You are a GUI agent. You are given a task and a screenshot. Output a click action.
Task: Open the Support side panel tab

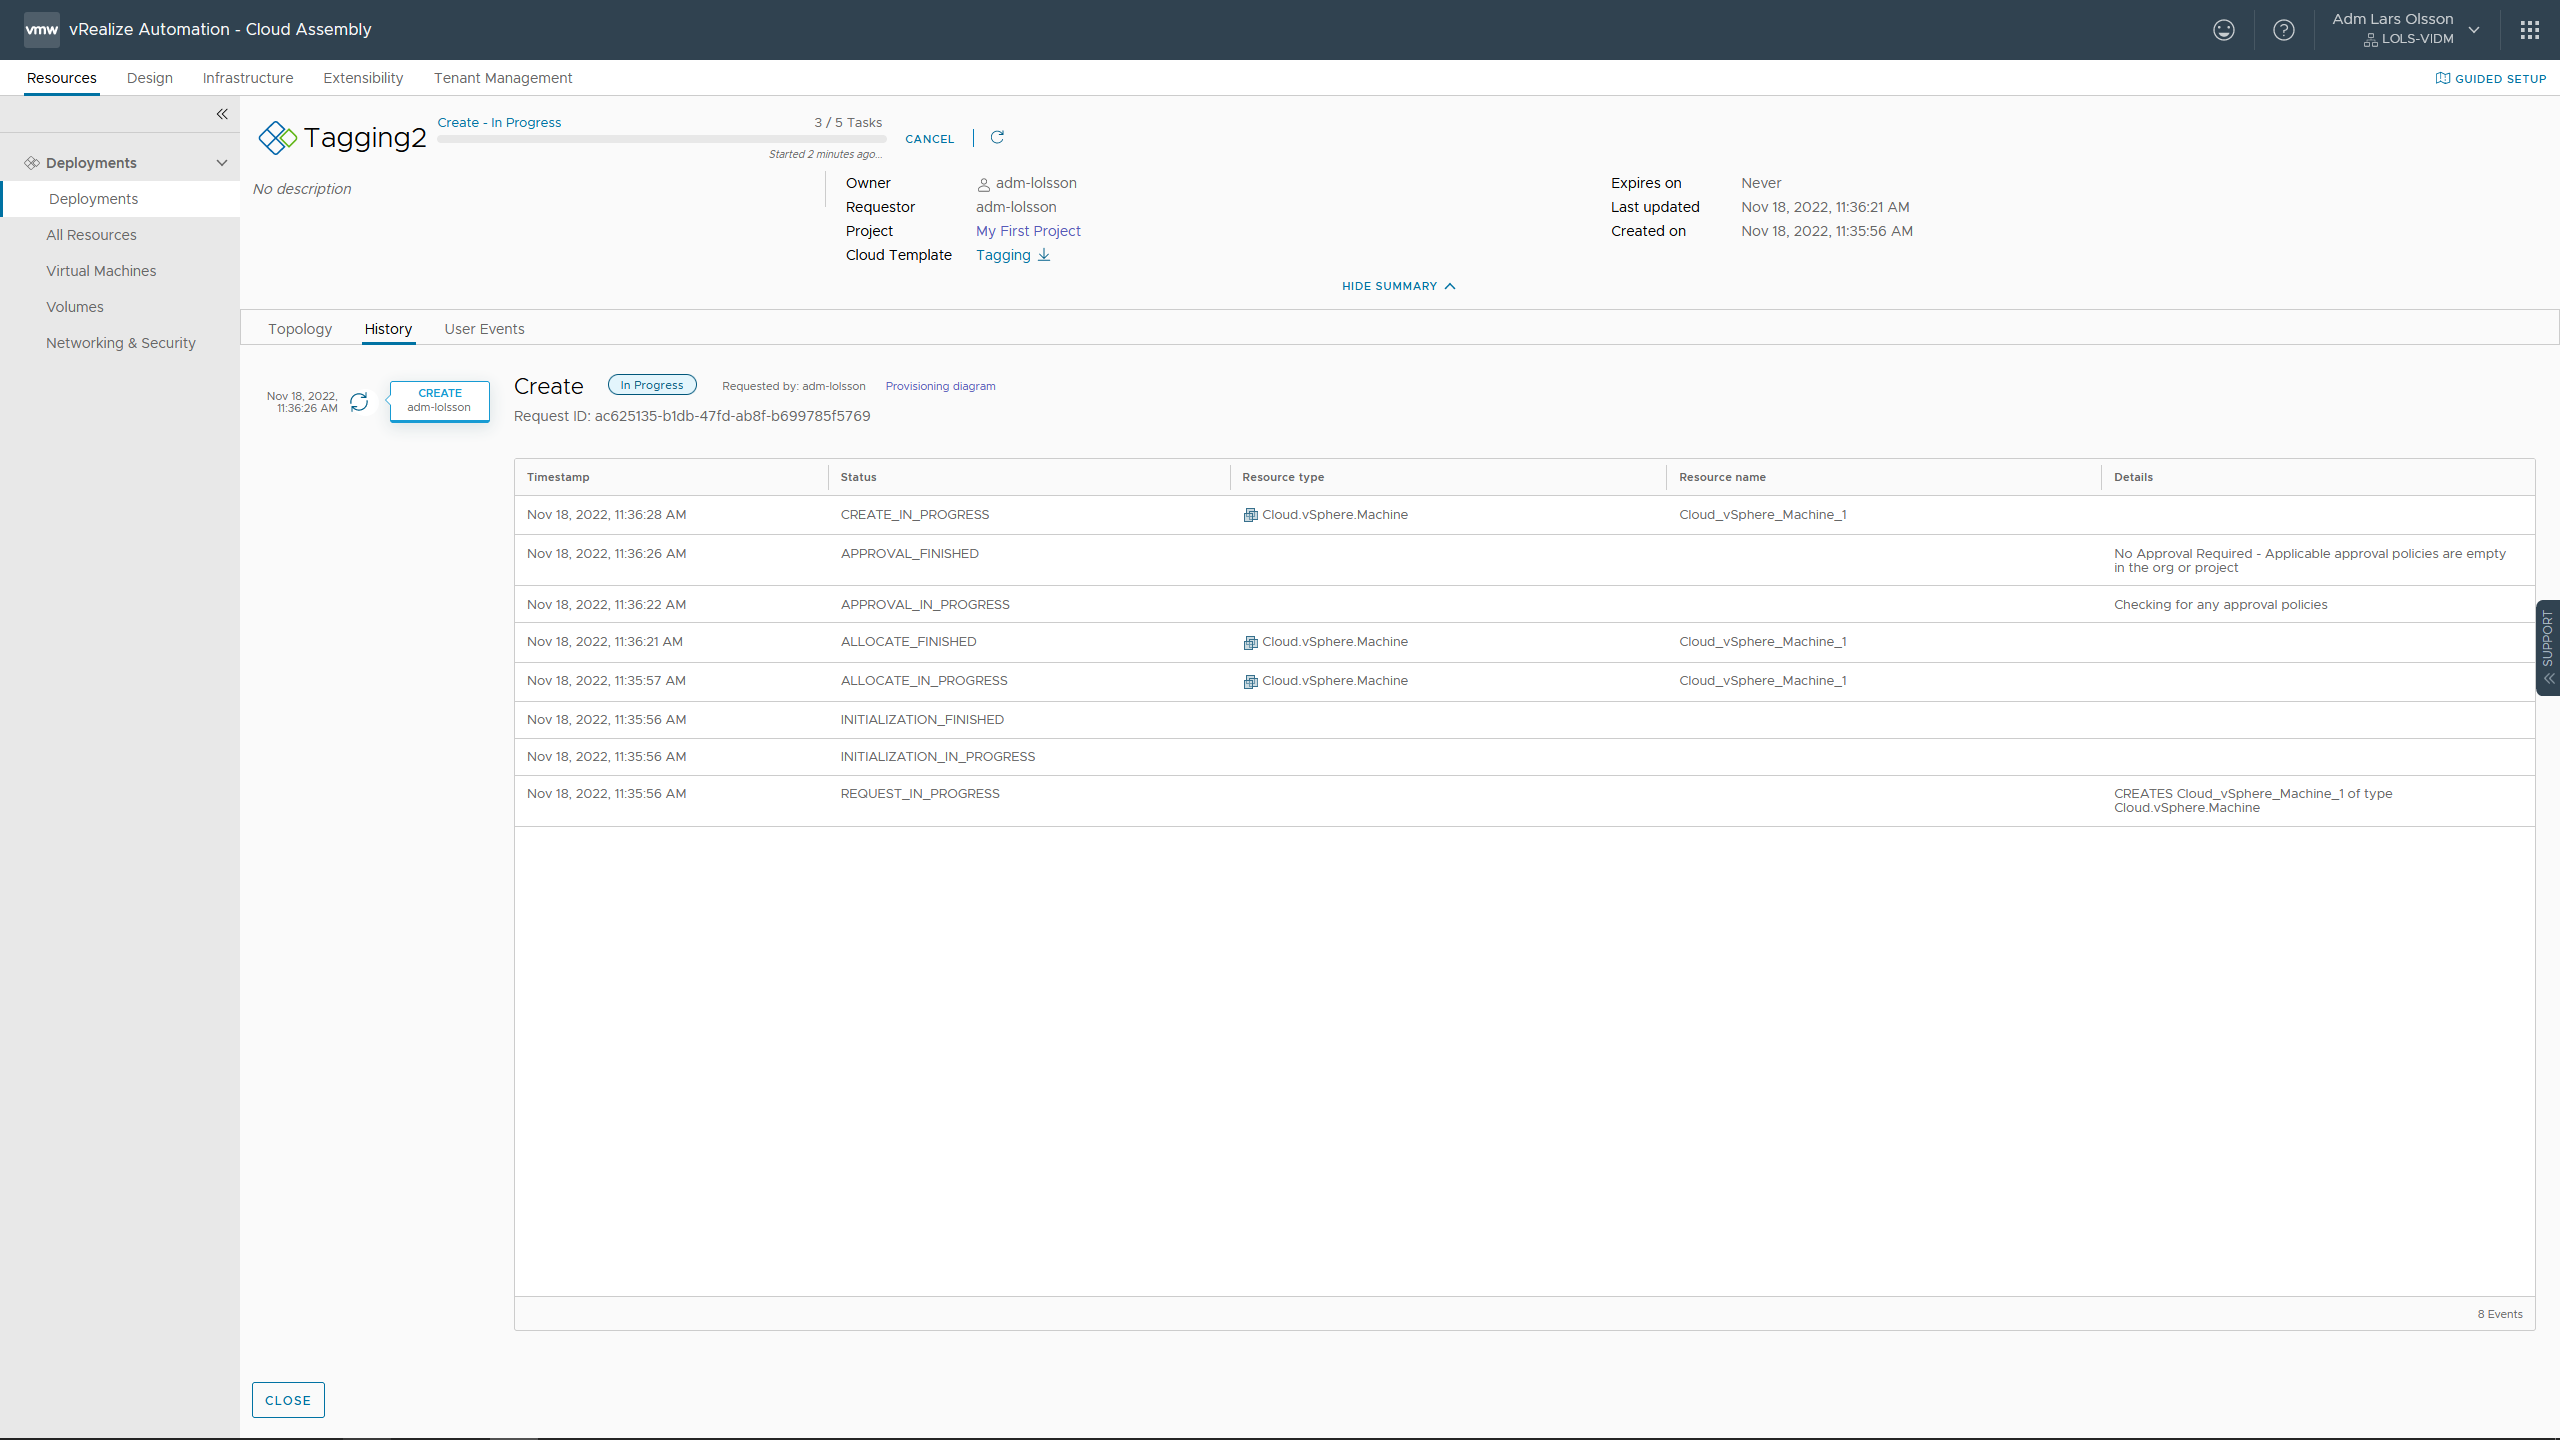click(2547, 647)
